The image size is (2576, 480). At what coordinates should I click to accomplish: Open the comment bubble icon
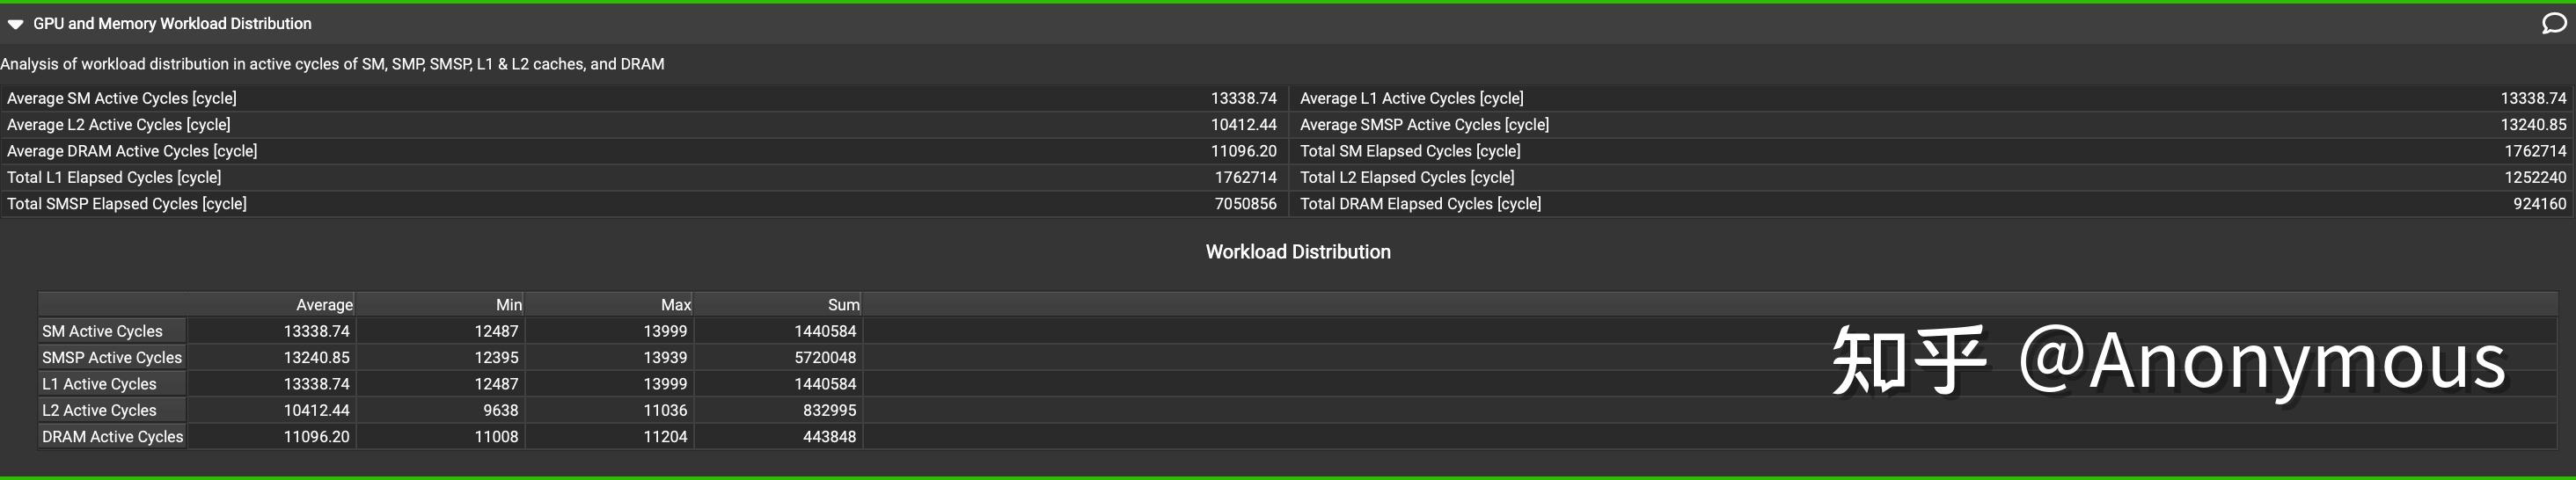(2554, 23)
